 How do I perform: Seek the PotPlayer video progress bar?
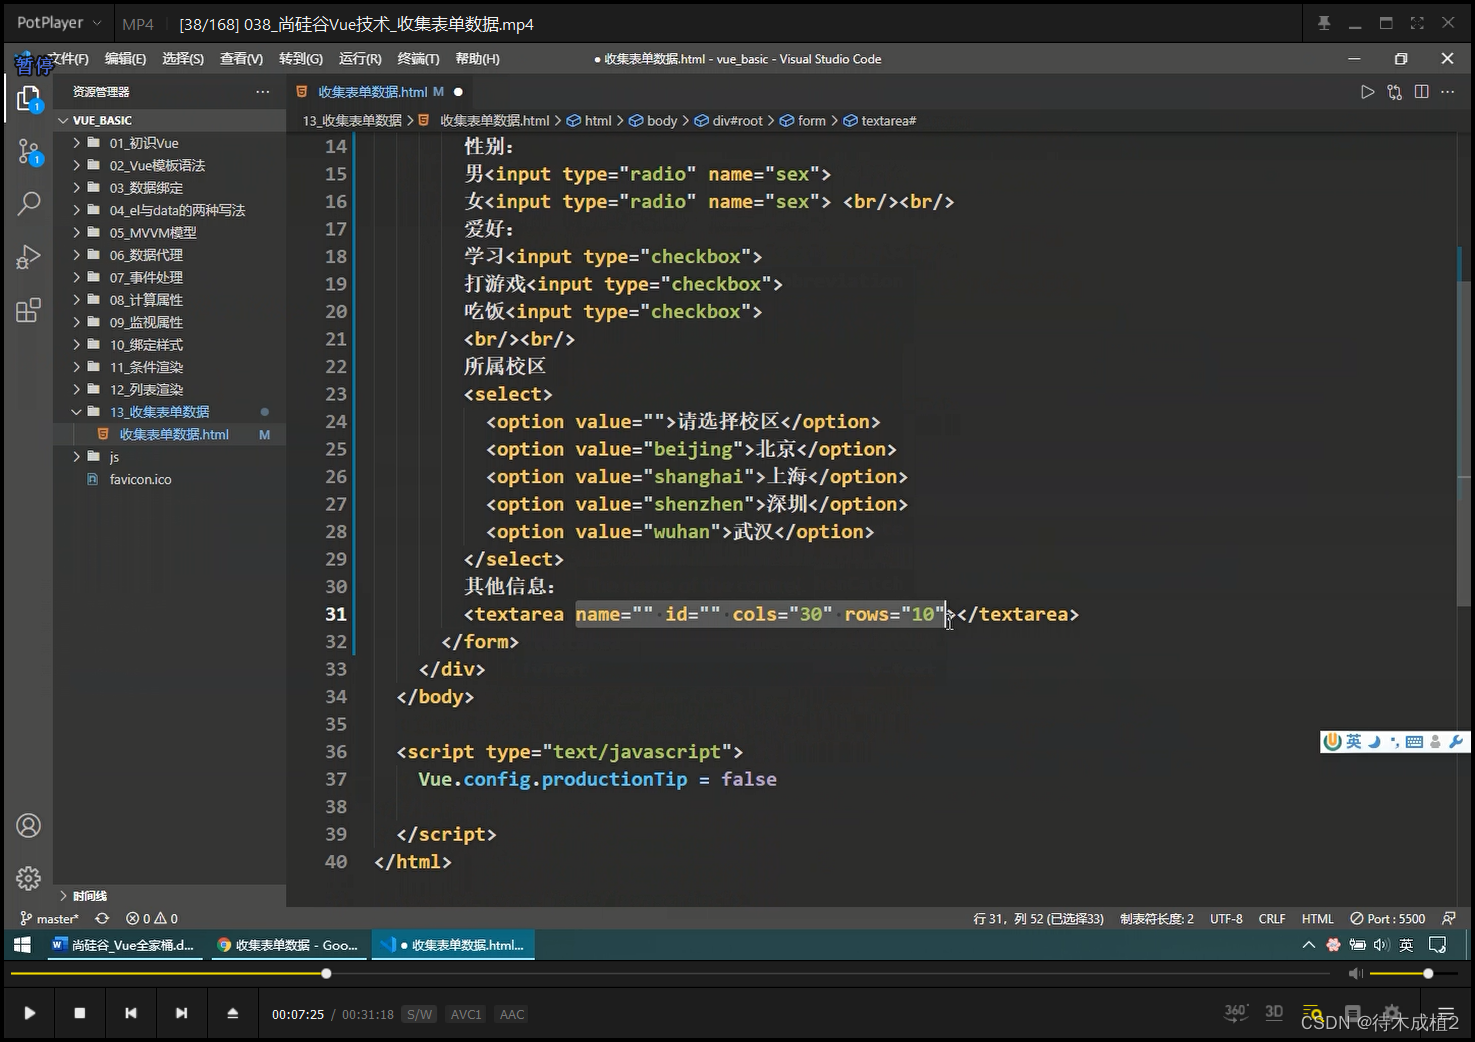click(x=670, y=973)
